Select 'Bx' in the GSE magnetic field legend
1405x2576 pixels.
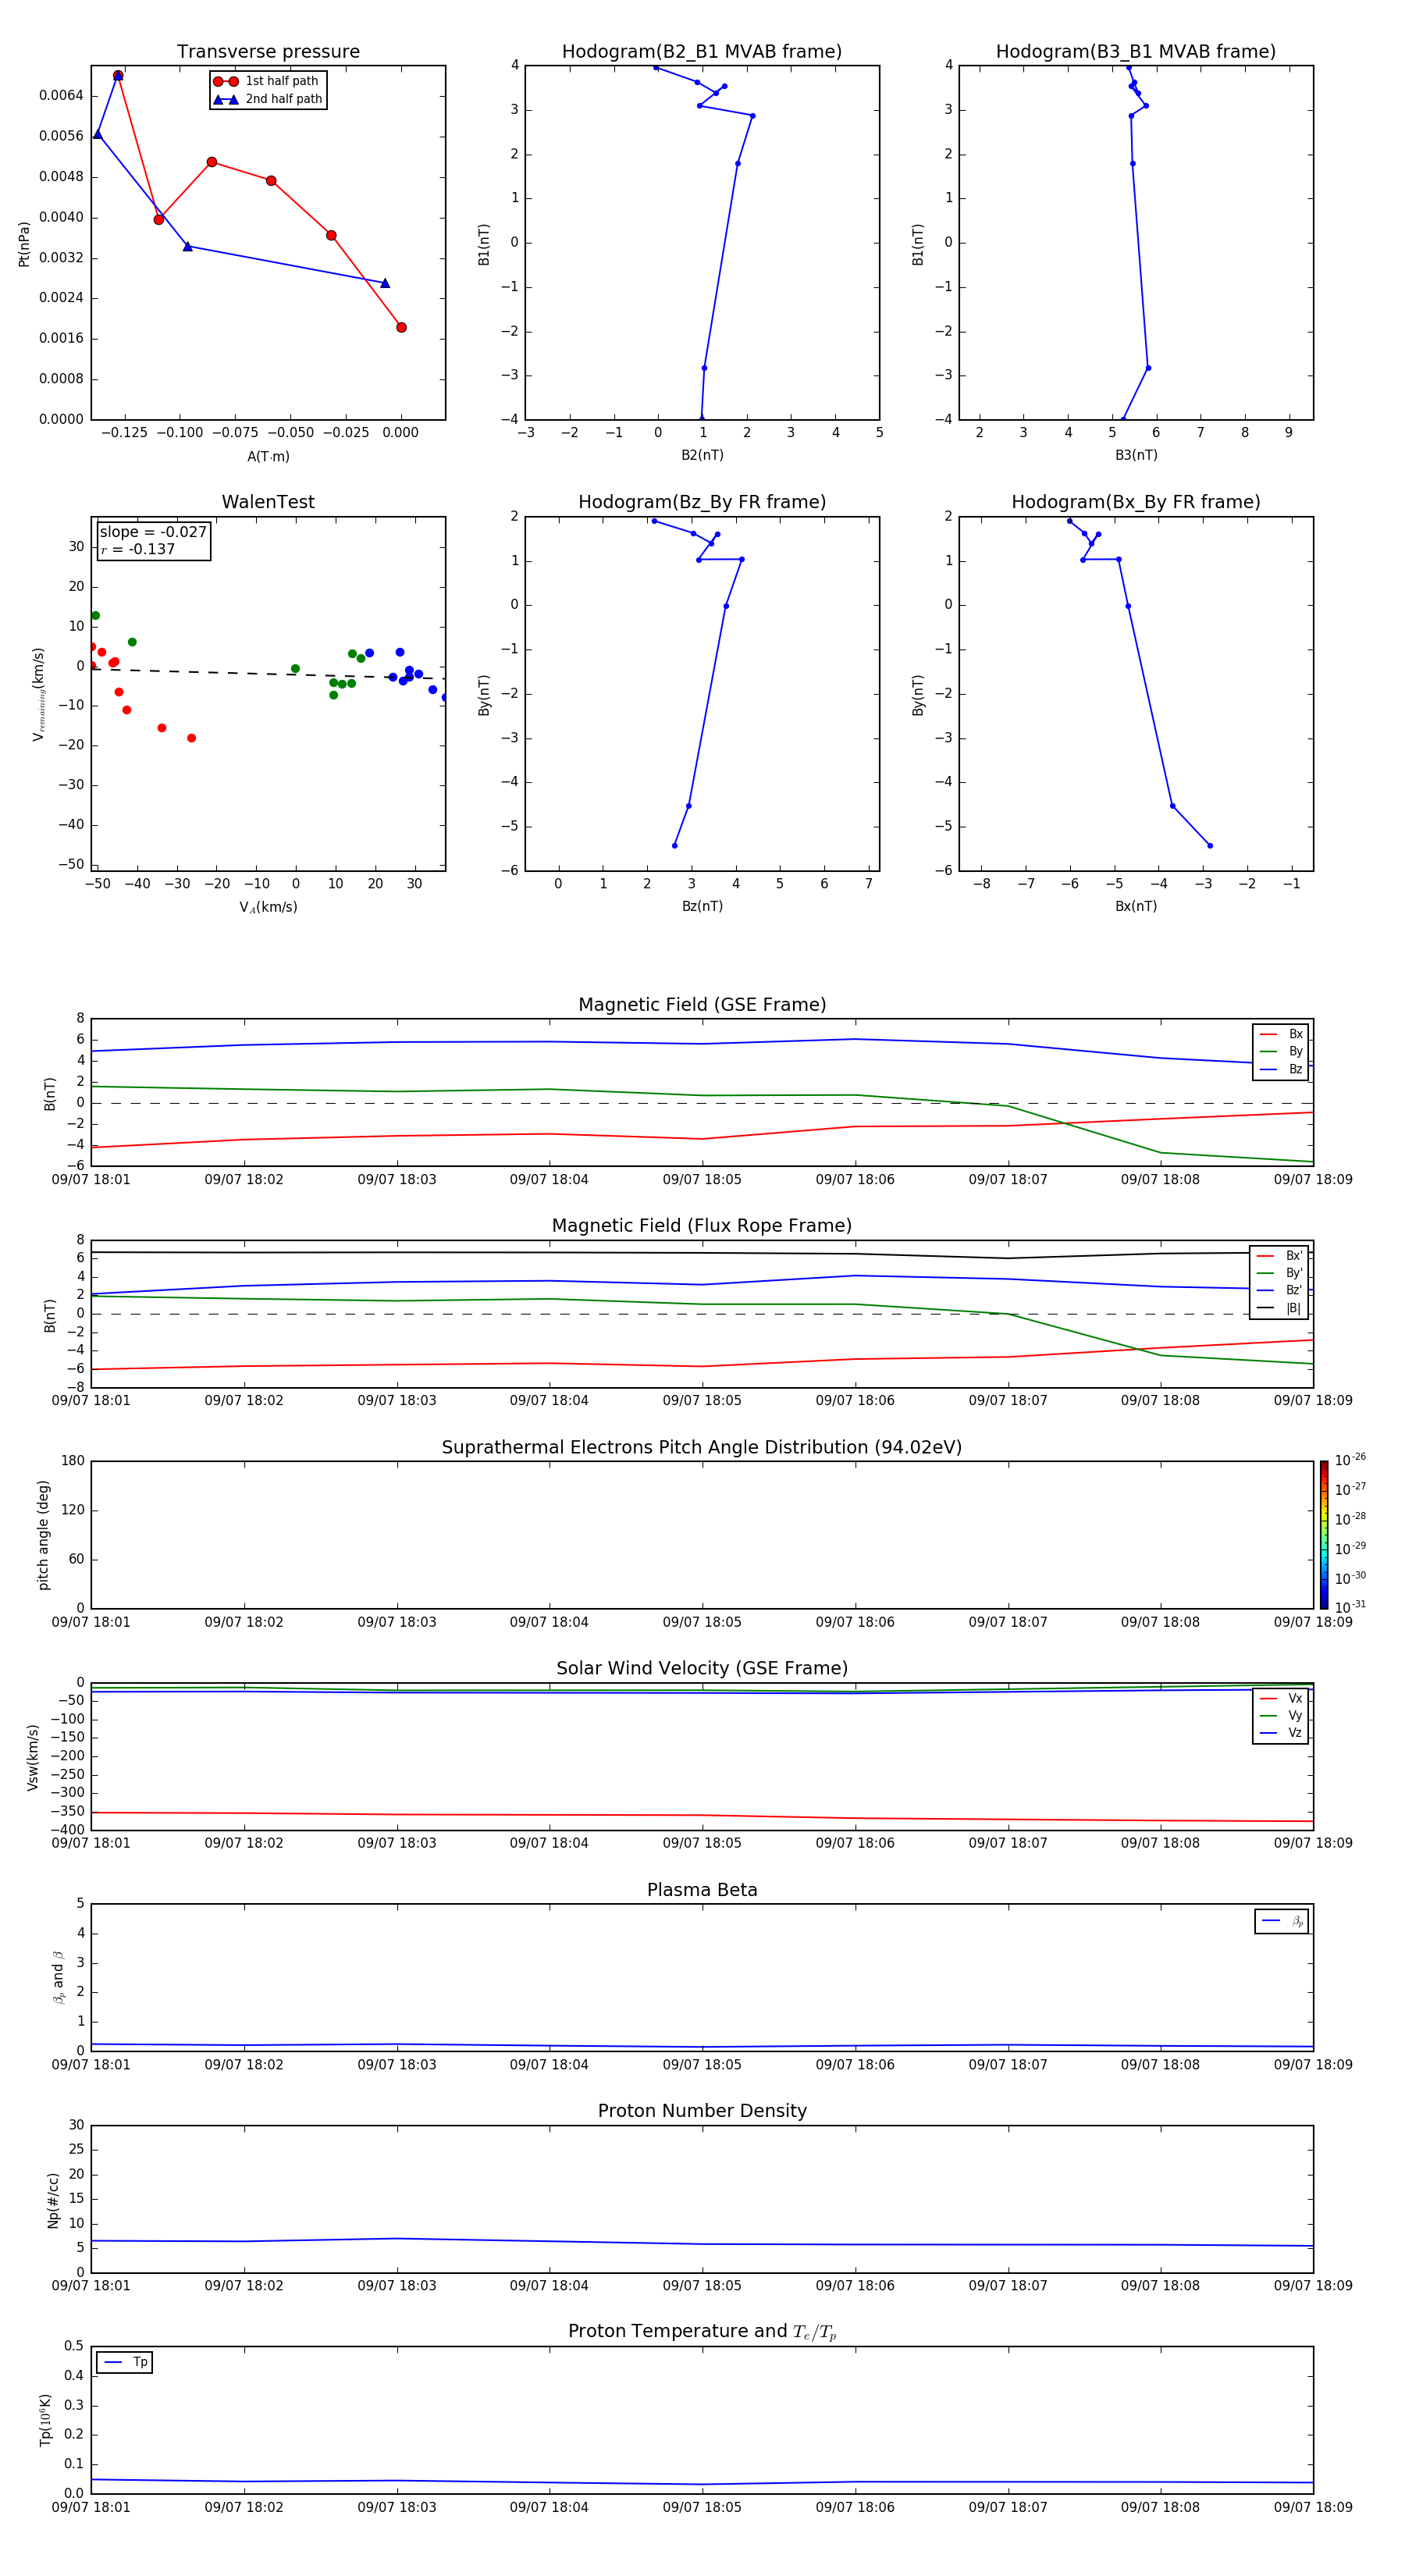[1281, 1034]
